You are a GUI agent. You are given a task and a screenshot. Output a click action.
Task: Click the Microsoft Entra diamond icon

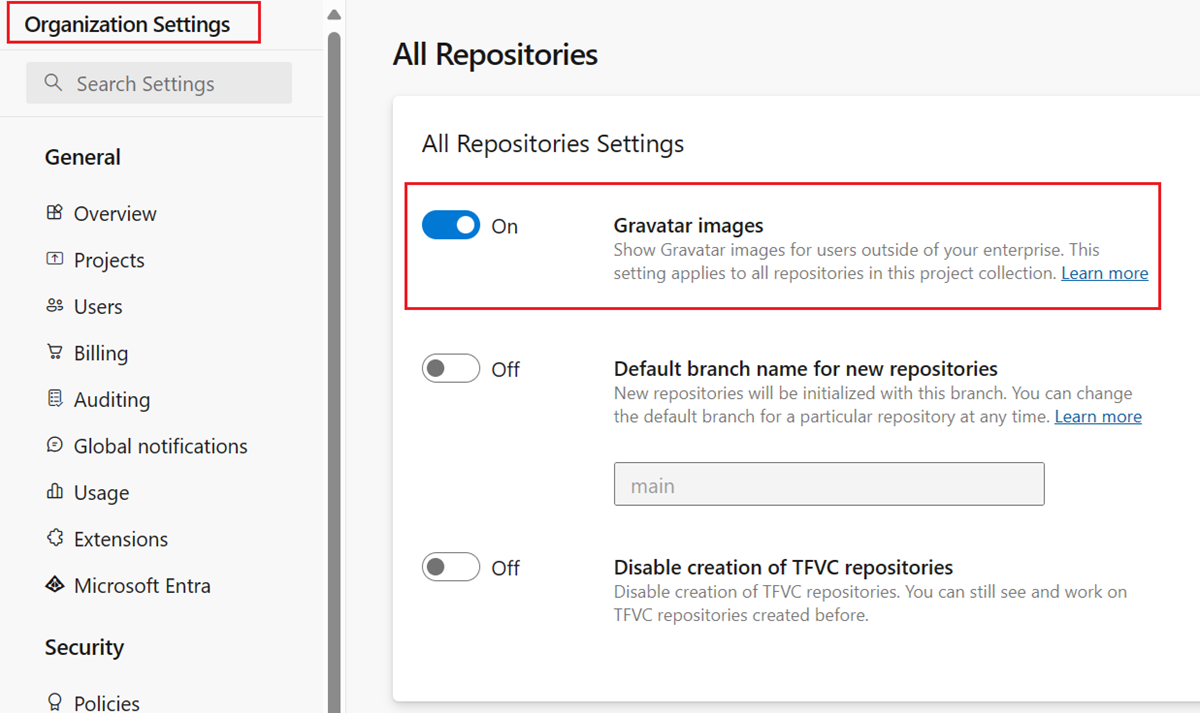point(55,585)
